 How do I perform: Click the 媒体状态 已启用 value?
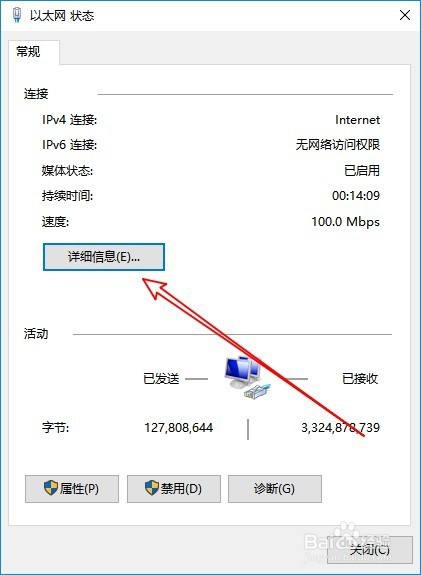(x=362, y=171)
